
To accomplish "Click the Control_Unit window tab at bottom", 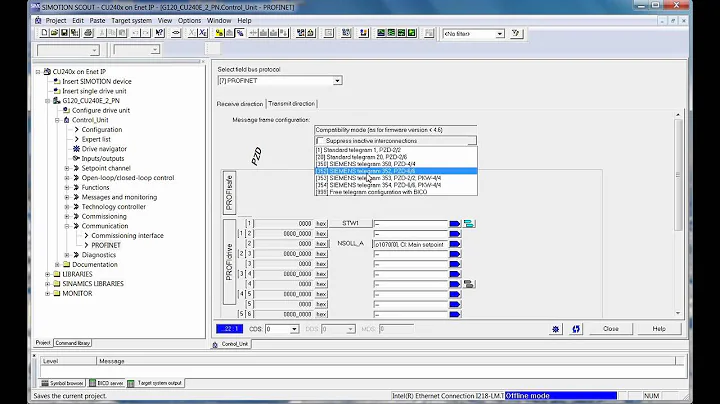I will click(231, 344).
